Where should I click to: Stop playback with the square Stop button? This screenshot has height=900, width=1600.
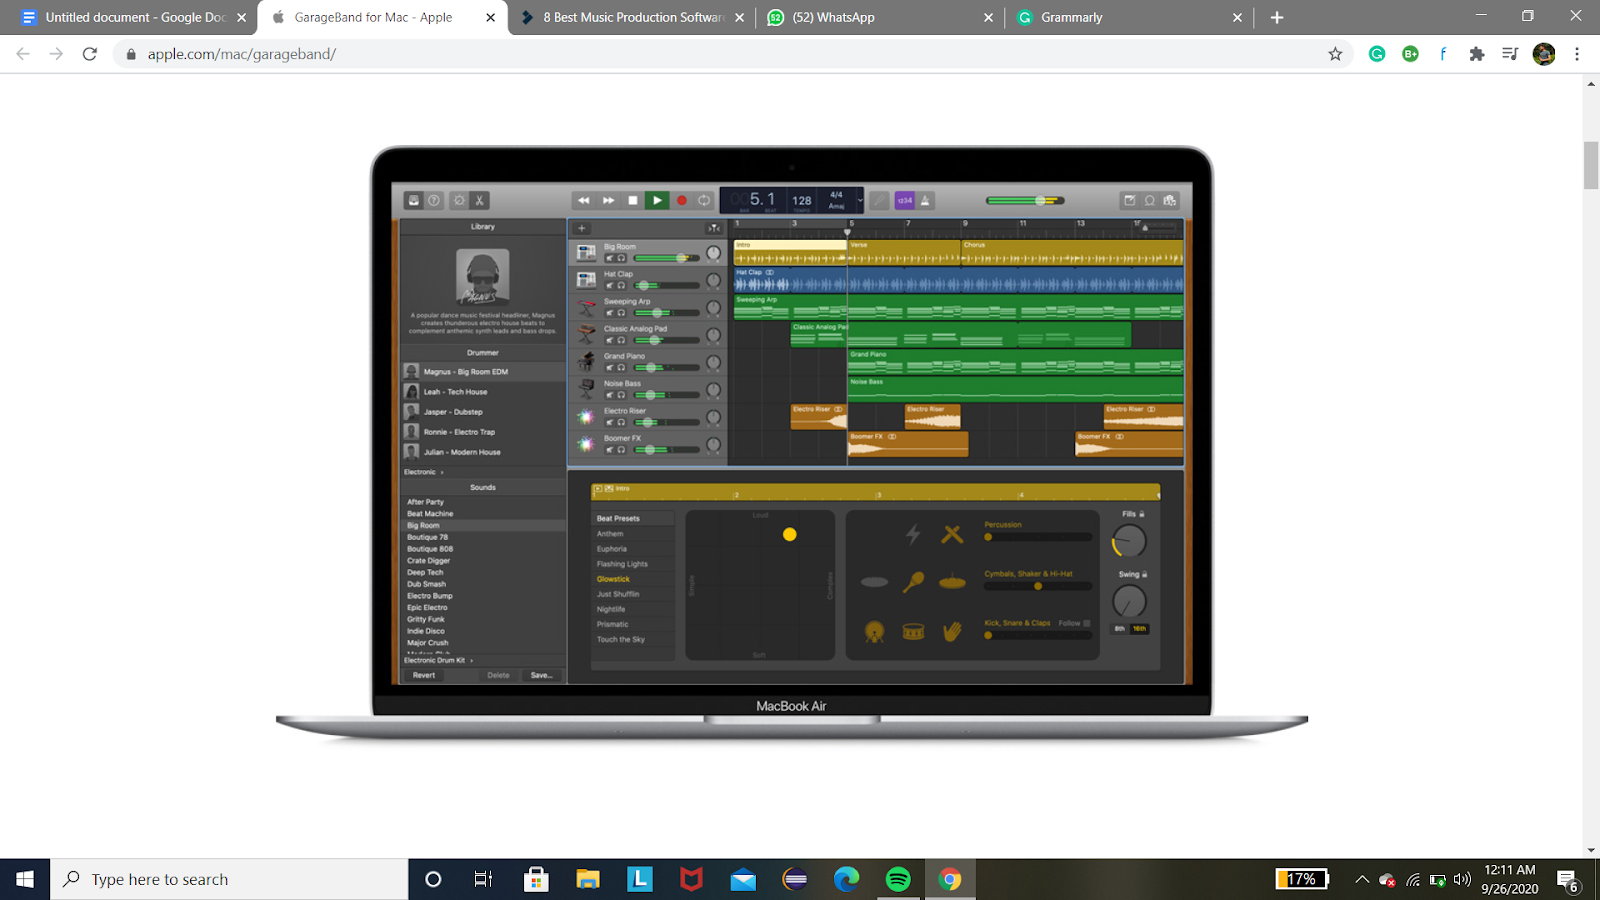click(x=632, y=200)
